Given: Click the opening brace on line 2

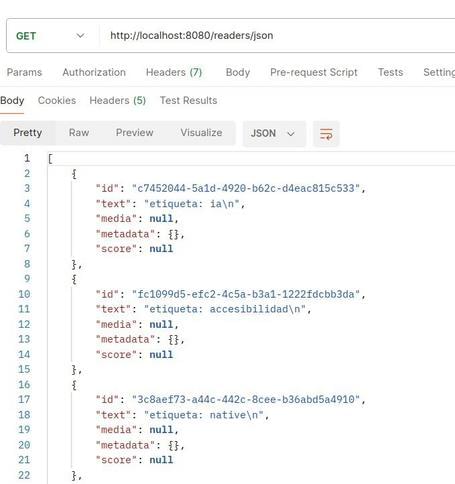Looking at the screenshot, I should (74, 174).
